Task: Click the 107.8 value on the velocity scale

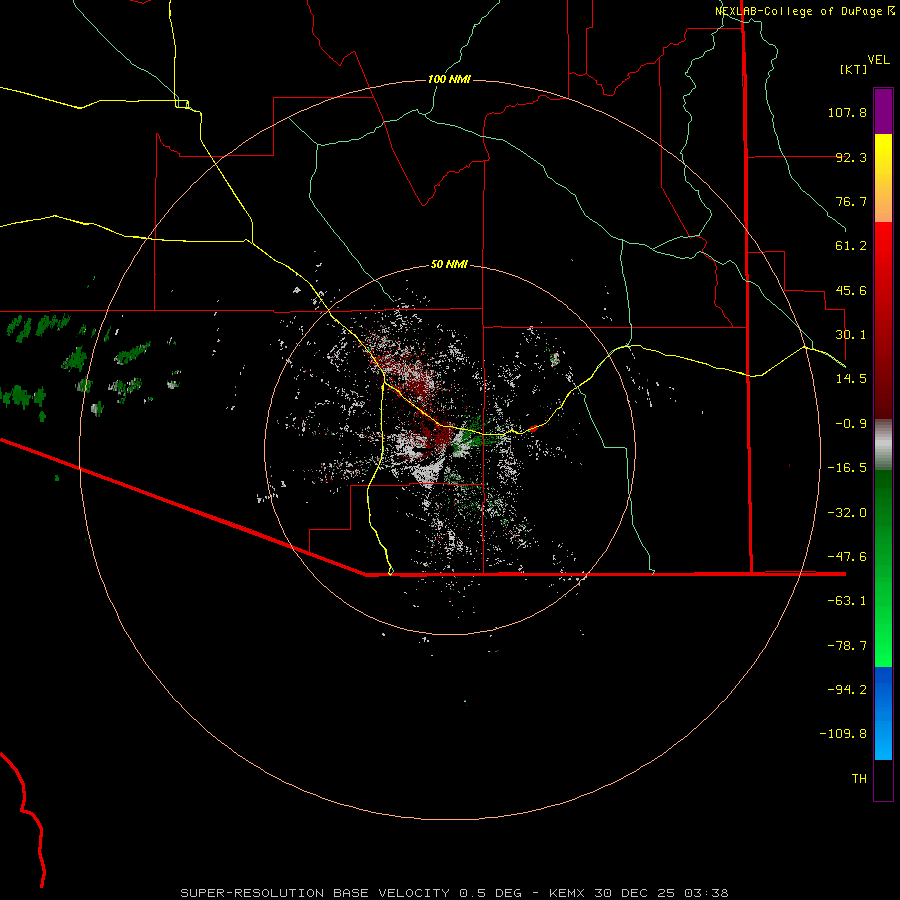Action: [847, 112]
